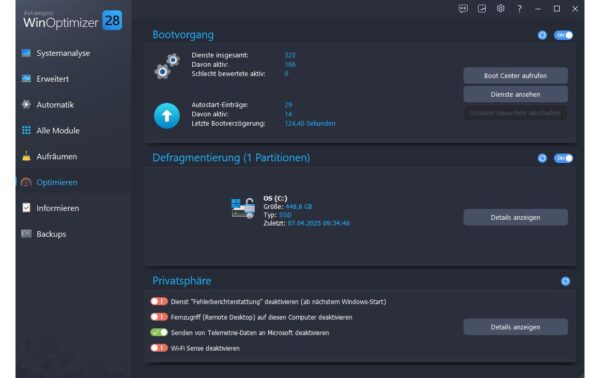Click the services gears icon in Bootvorgang
The height and width of the screenshot is (378, 600).
click(x=167, y=66)
